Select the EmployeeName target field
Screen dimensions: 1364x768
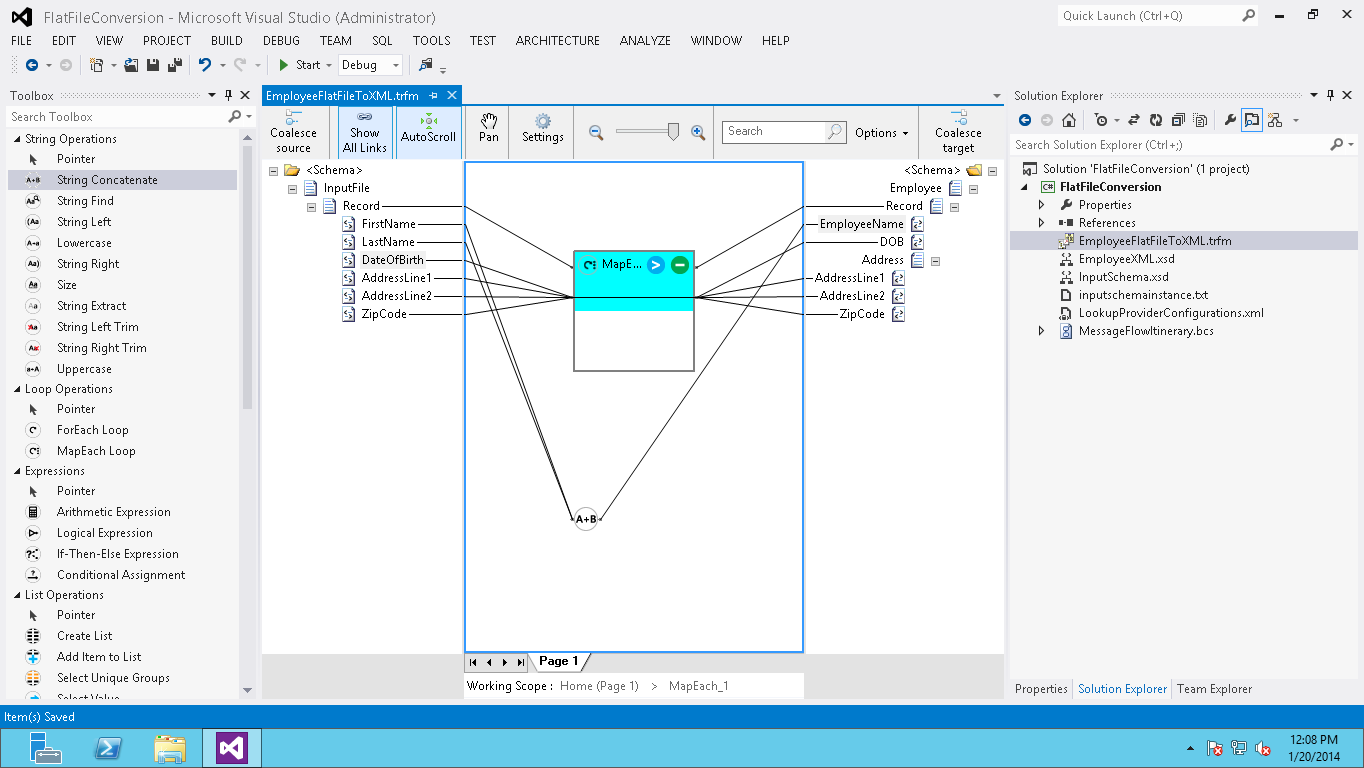(862, 224)
